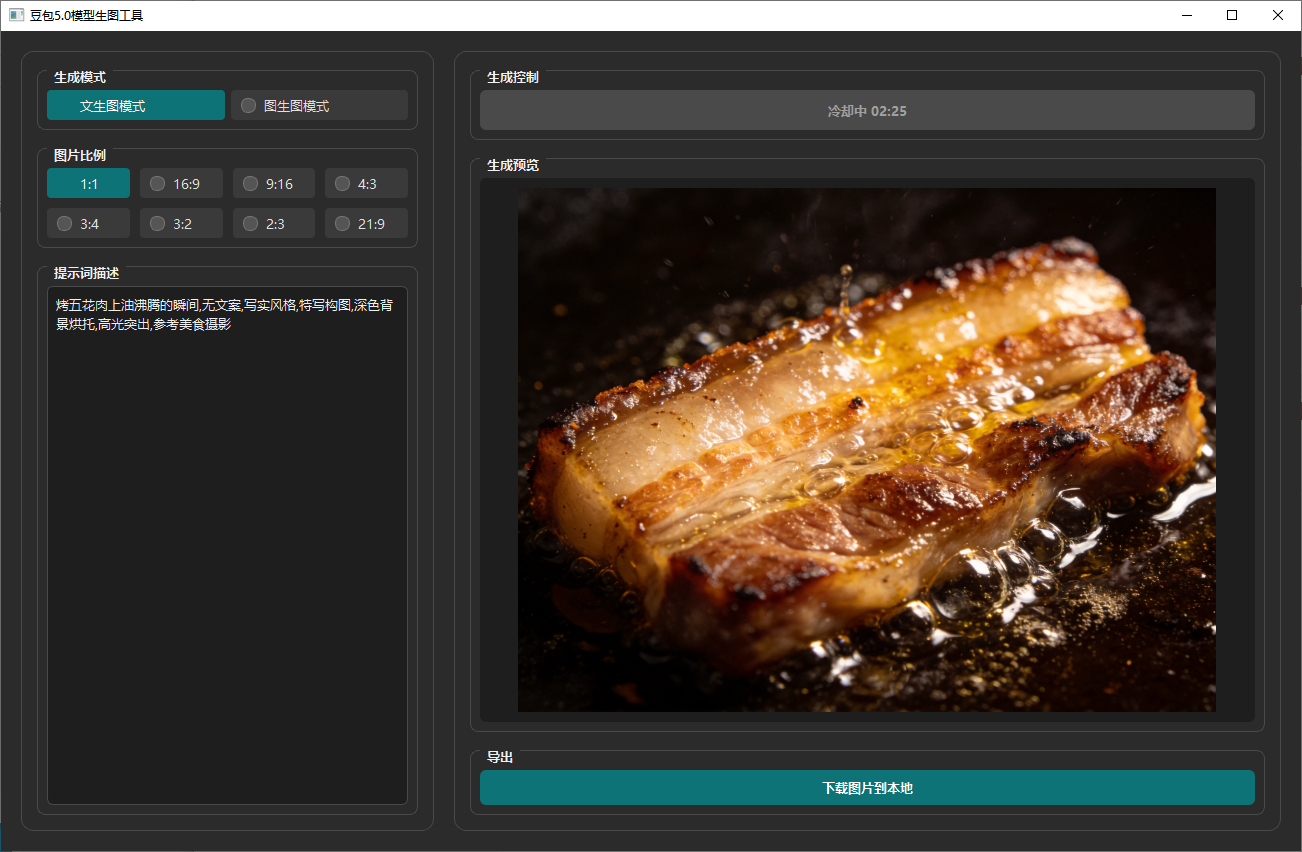Select the 3:2 image ratio
The width and height of the screenshot is (1302, 852).
[x=181, y=223]
